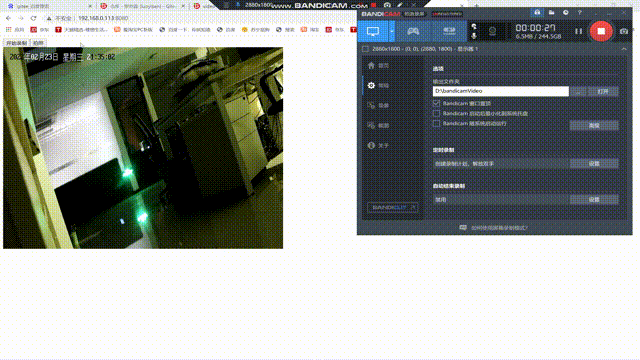Open the clock scheduler icon in title bar
The image size is (640, 360).
click(x=565, y=13)
